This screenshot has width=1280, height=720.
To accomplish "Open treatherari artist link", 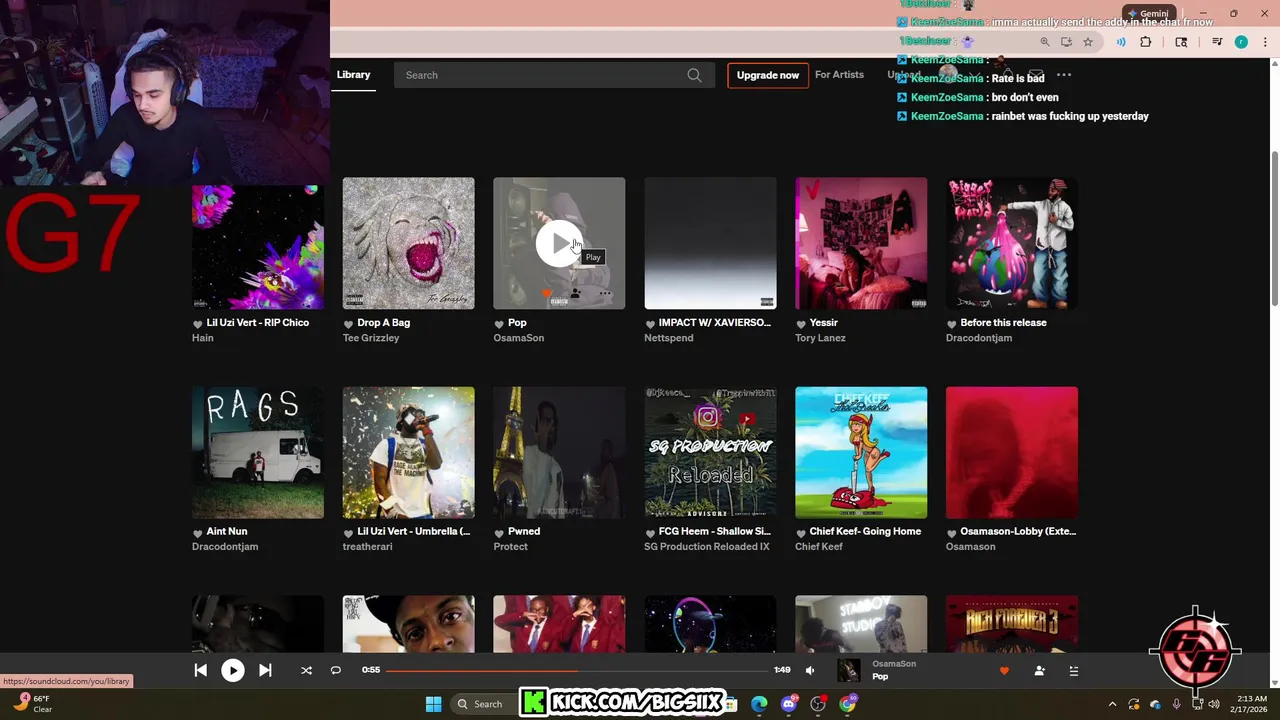I will click(368, 547).
